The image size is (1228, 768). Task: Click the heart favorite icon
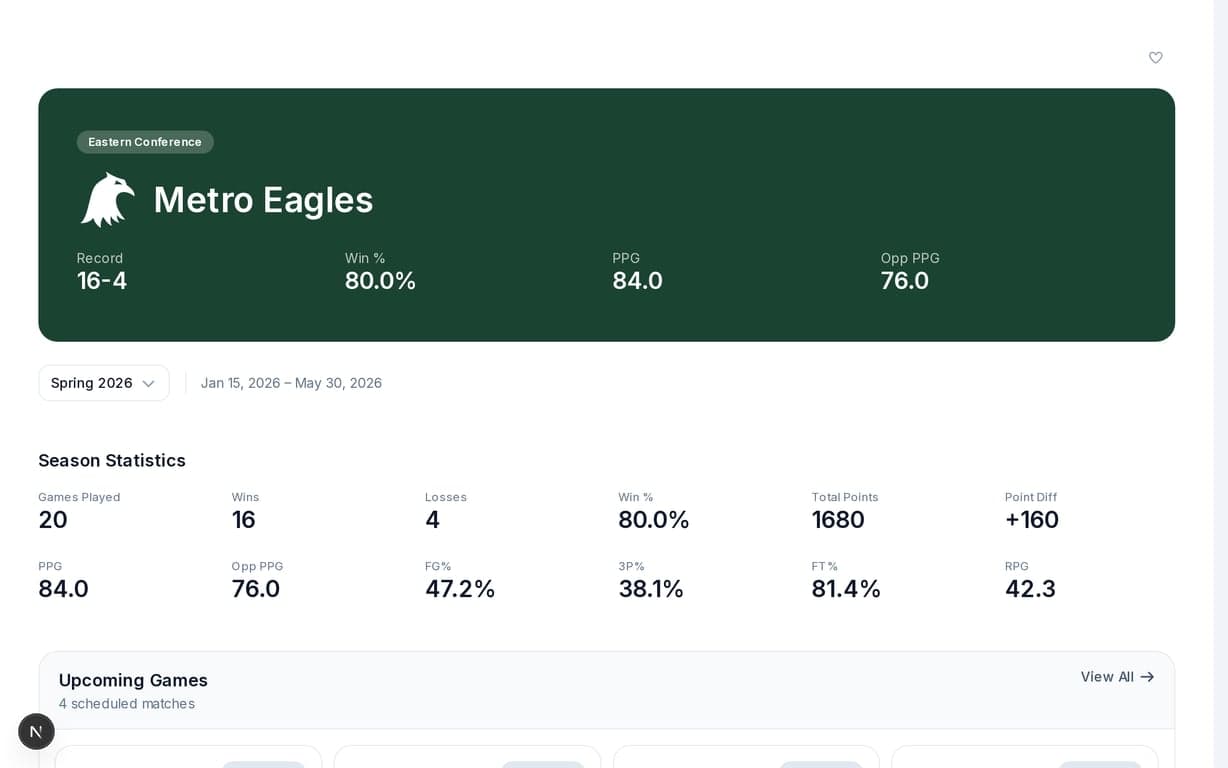coord(1155,58)
